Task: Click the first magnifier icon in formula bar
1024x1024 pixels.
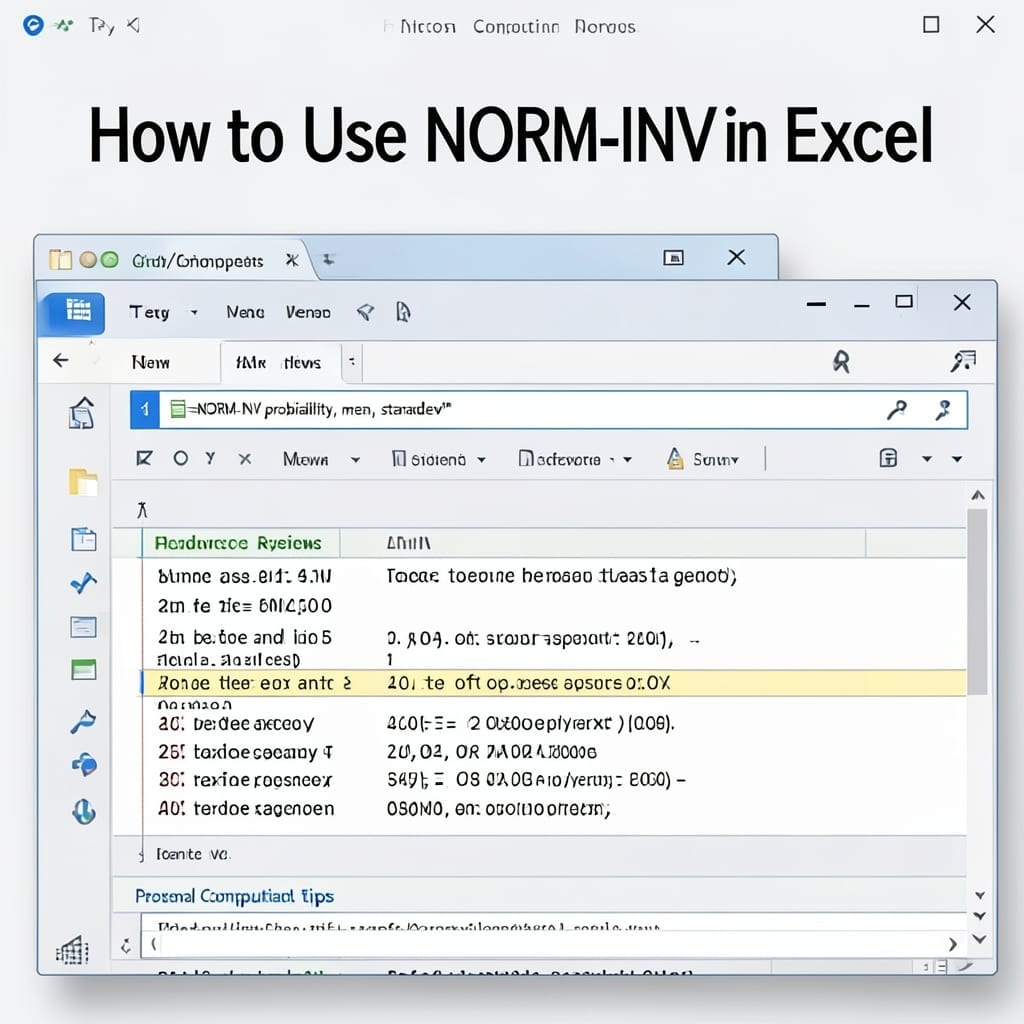Action: [x=896, y=410]
